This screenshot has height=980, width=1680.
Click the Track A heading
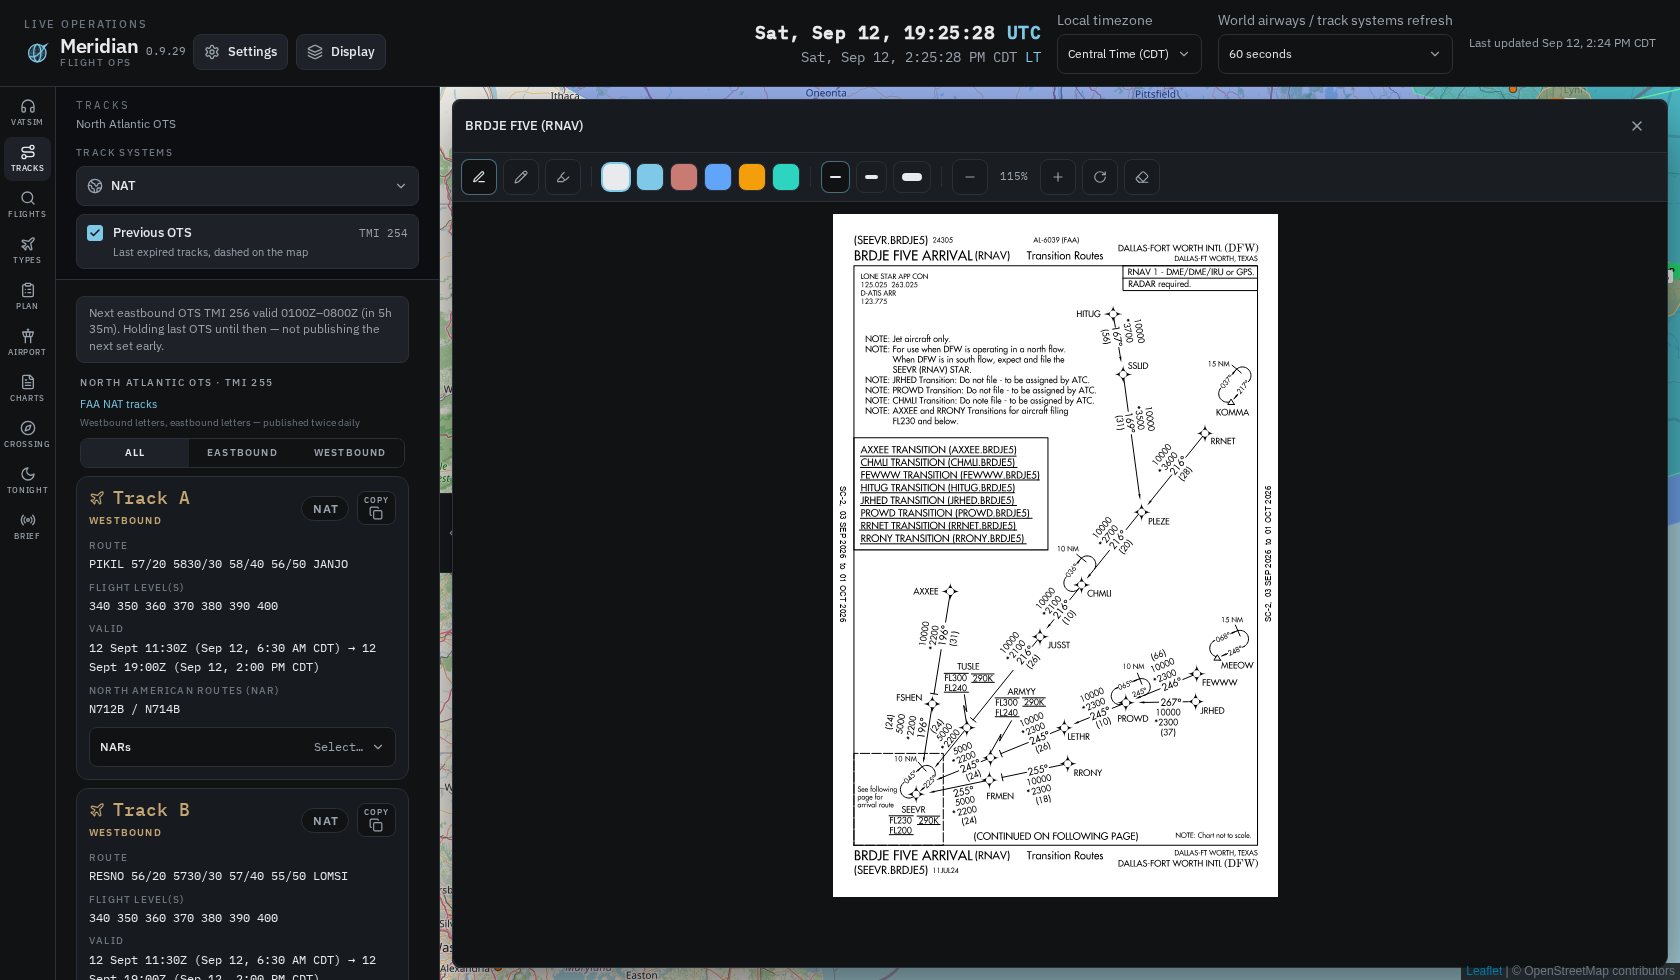coord(151,498)
